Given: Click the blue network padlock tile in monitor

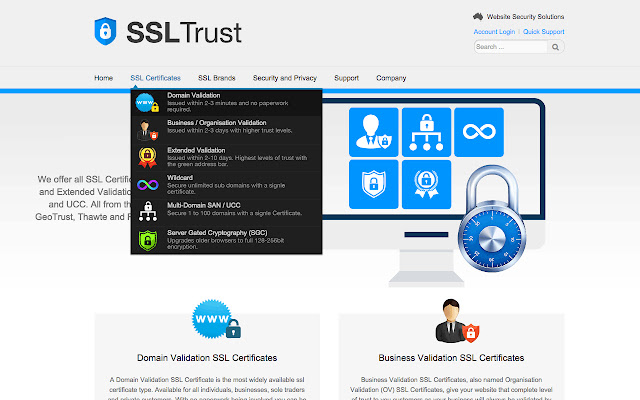Looking at the screenshot, I should (x=427, y=132).
